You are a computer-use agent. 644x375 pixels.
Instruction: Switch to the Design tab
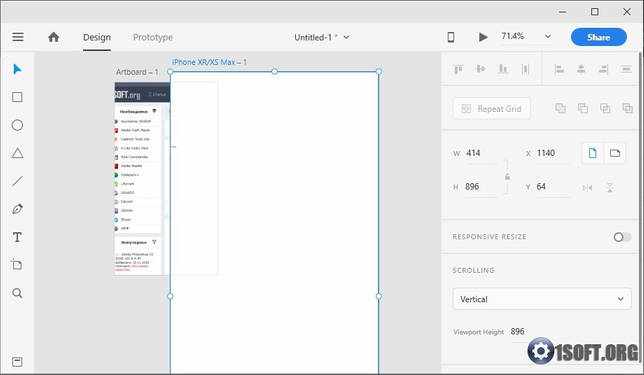point(97,37)
